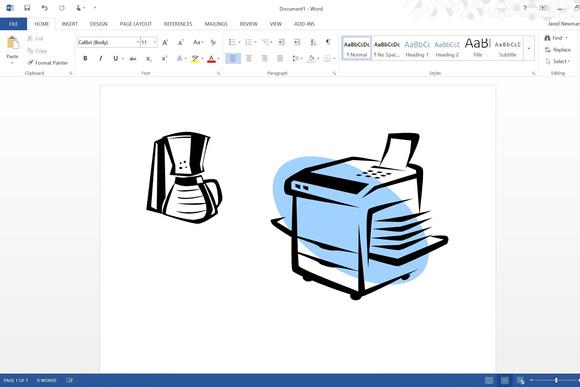The image size is (580, 387).
Task: Click the Increase Indent icon
Action: (x=297, y=43)
